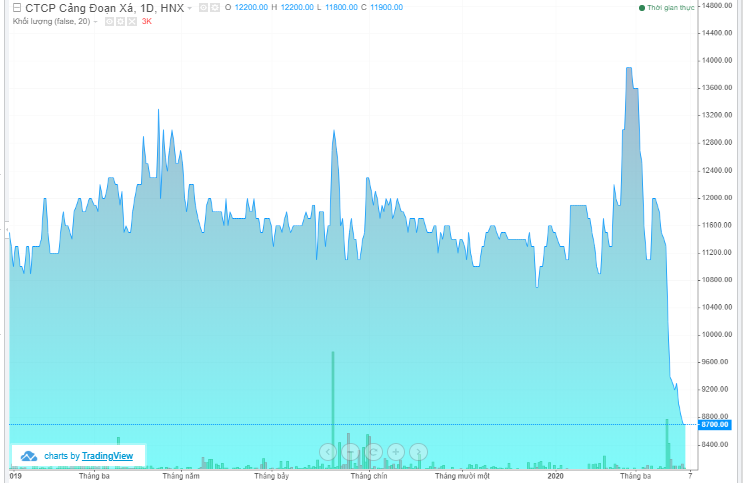
Task: Zoom in using the plus button
Action: (396, 452)
